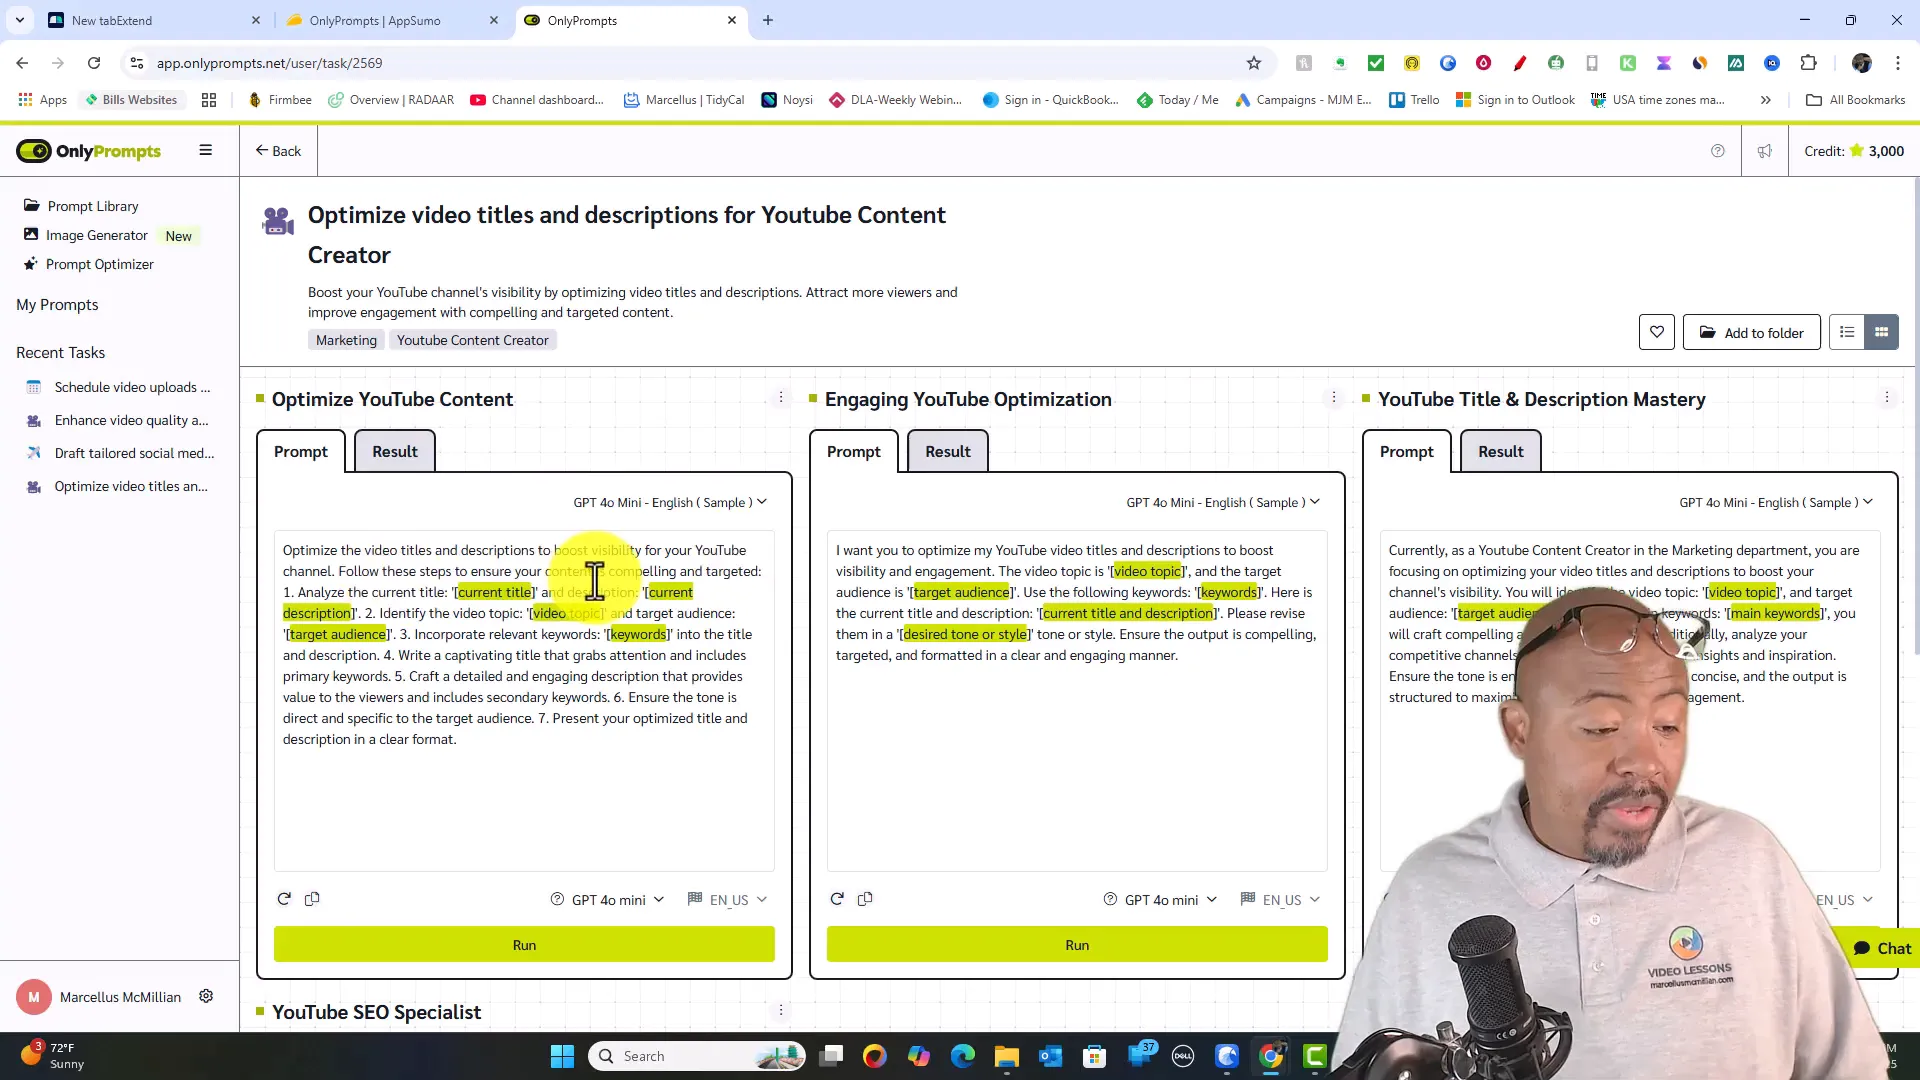Collapse the sidebar with the hamburger icon
Screen dimensions: 1920x1080
click(205, 151)
